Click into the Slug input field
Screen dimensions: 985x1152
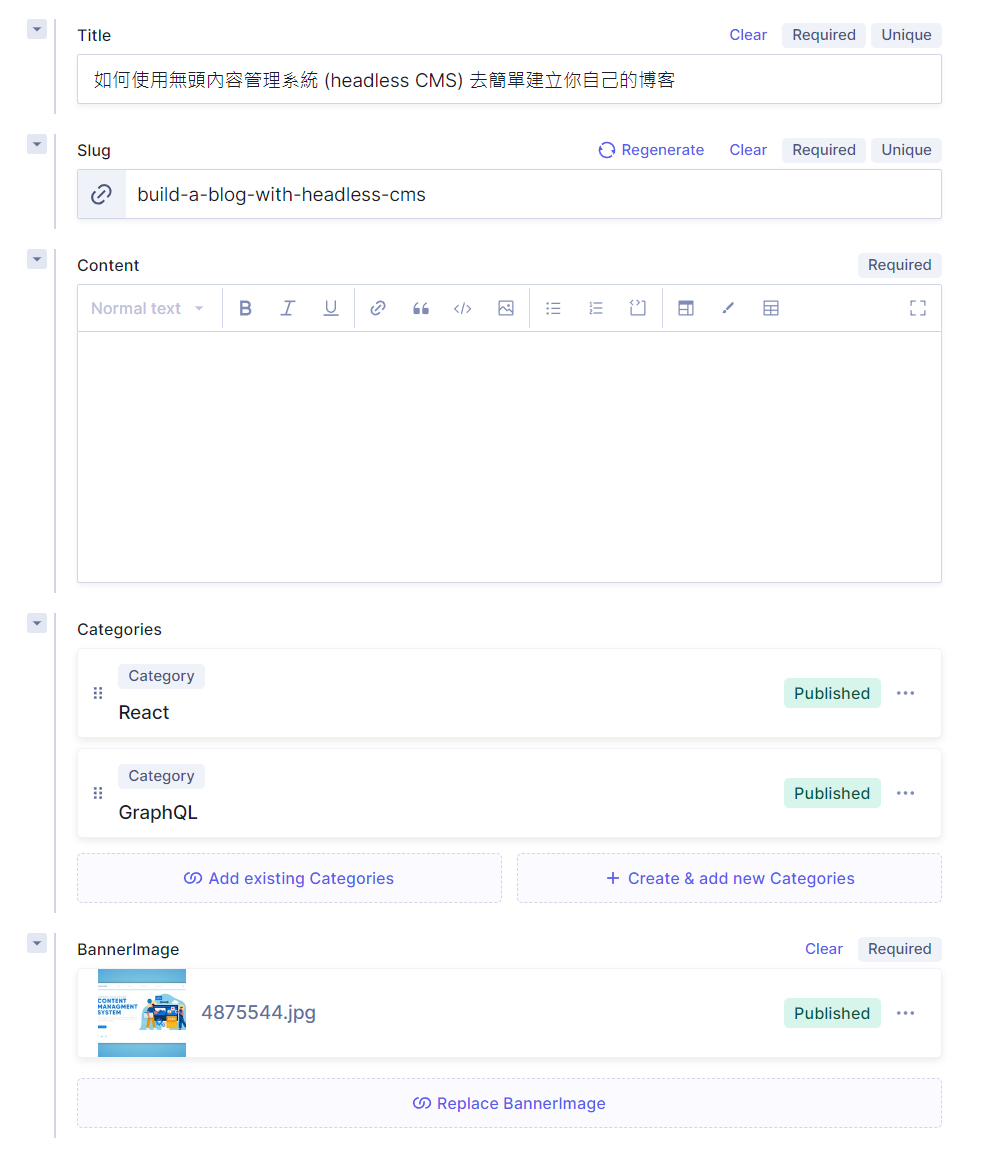[x=530, y=195]
